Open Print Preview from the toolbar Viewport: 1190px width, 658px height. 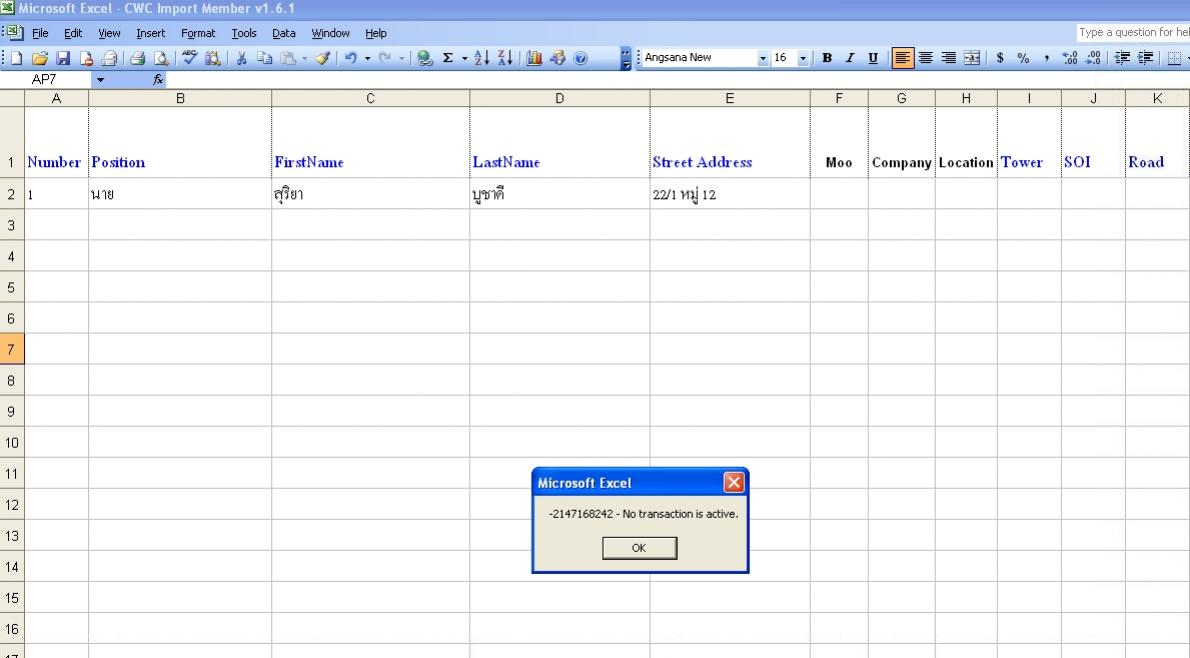point(161,58)
